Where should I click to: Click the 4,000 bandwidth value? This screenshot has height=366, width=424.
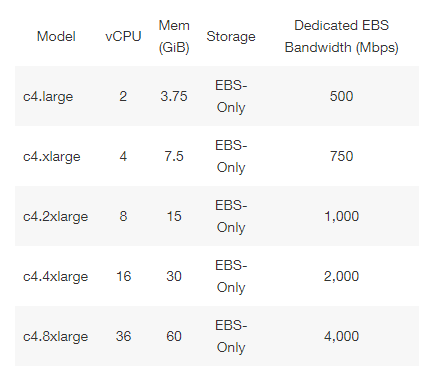(x=341, y=336)
